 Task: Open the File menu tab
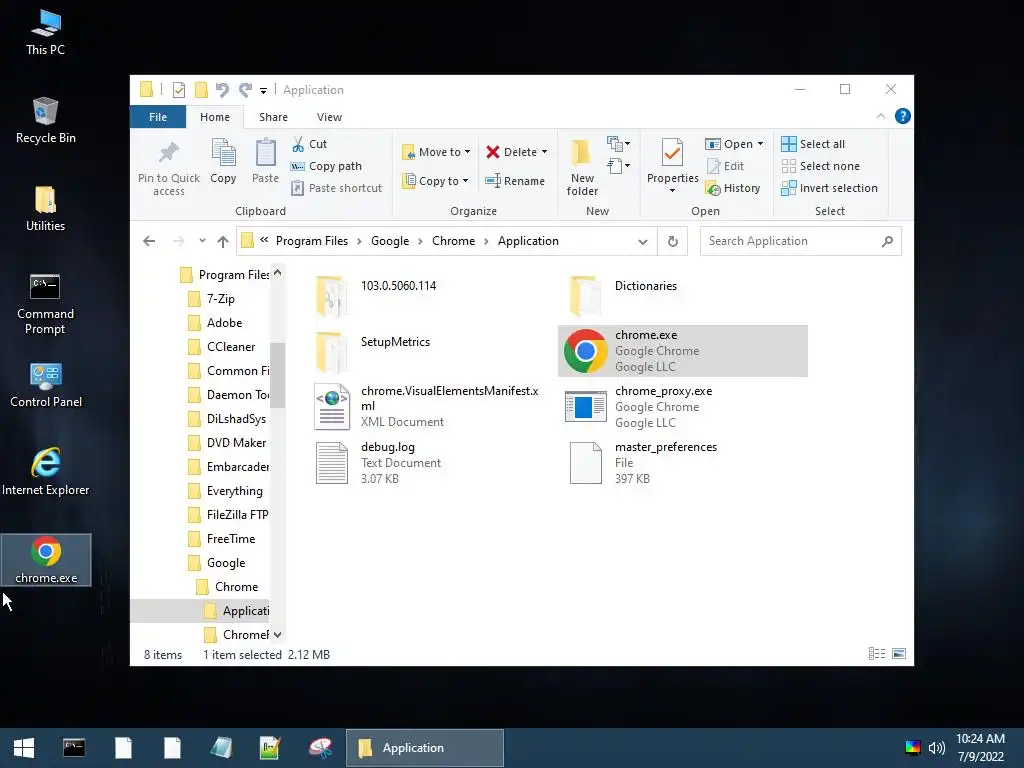(x=158, y=117)
